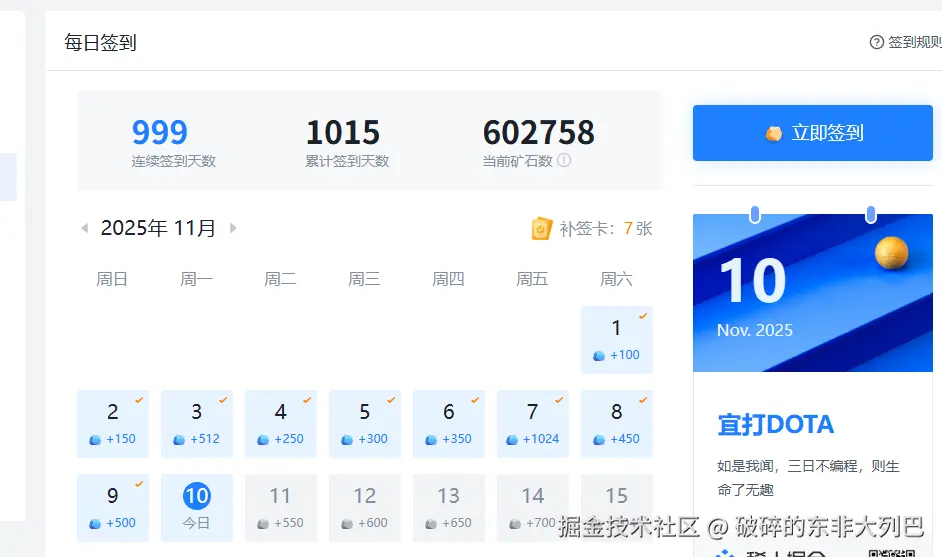Viewport: 942px width, 557px height.
Task: Select calendar day 4 with +250
Action: click(281, 424)
